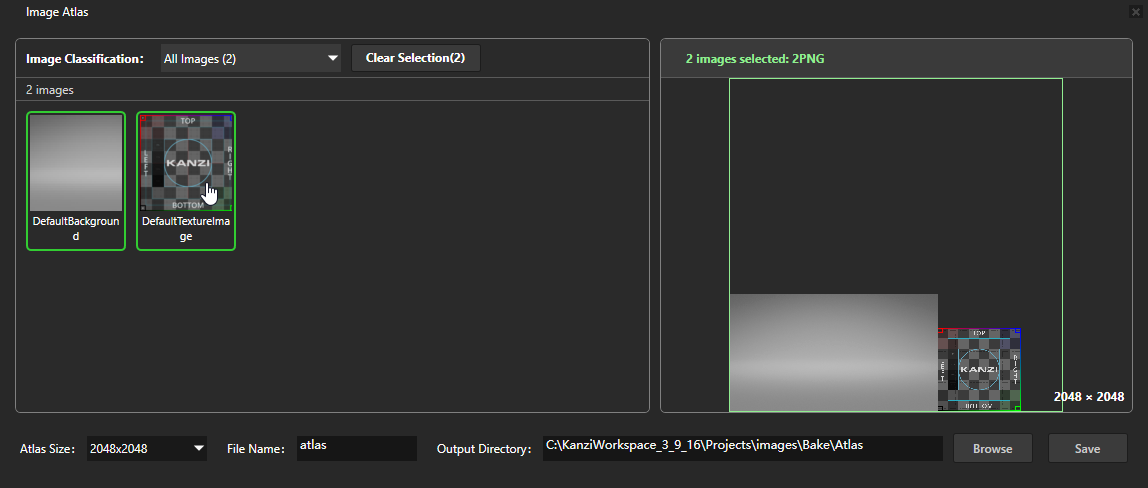Click the gray background image in atlas preview
Screen dimensions: 1148x488
(x=834, y=353)
